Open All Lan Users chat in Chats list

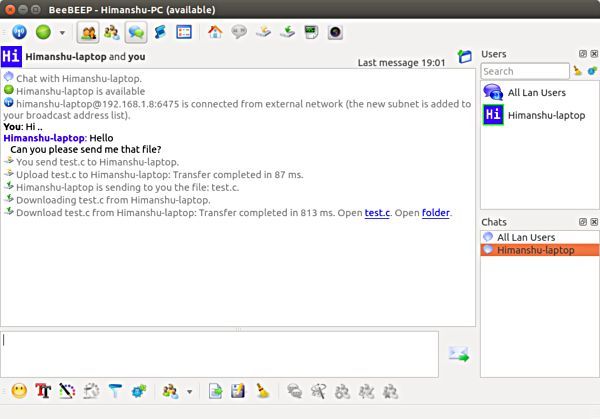(540, 237)
